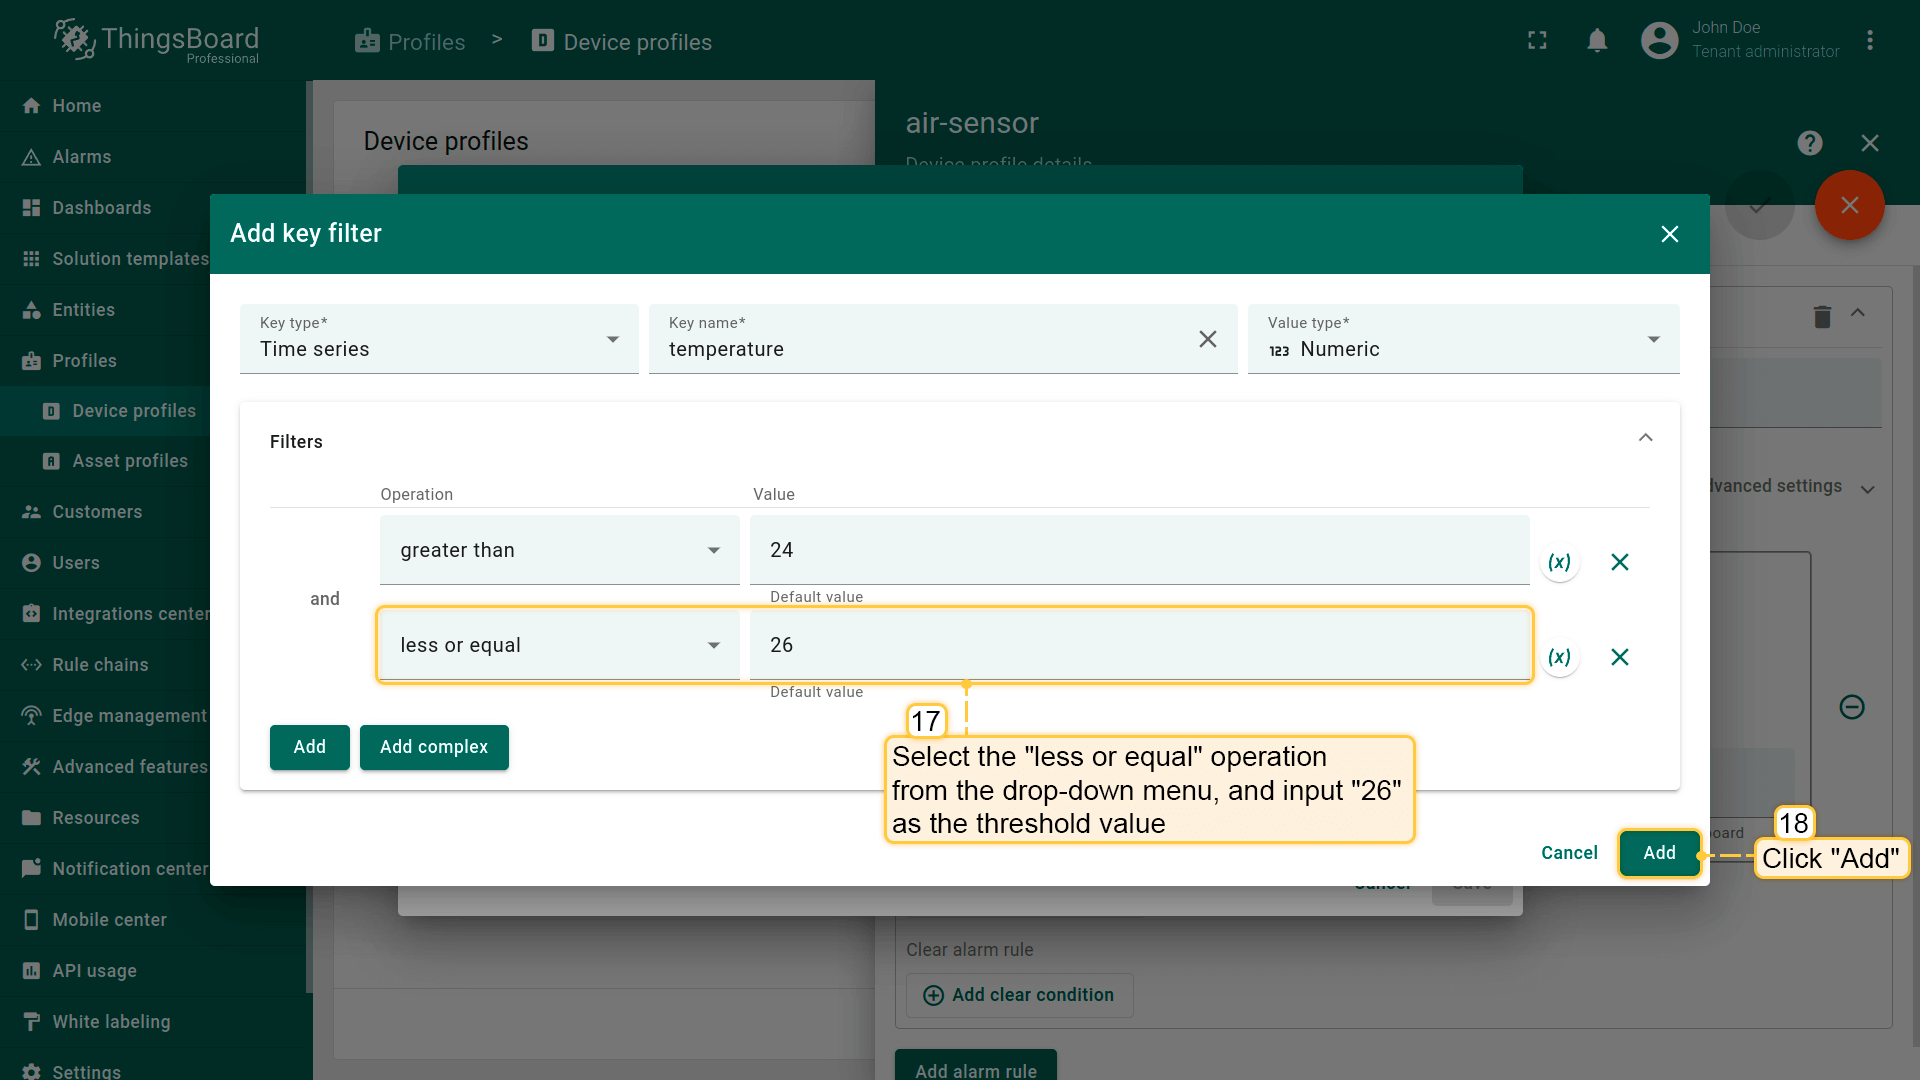This screenshot has height=1080, width=1920.
Task: Open the greater than operation dropdown
Action: [x=559, y=550]
